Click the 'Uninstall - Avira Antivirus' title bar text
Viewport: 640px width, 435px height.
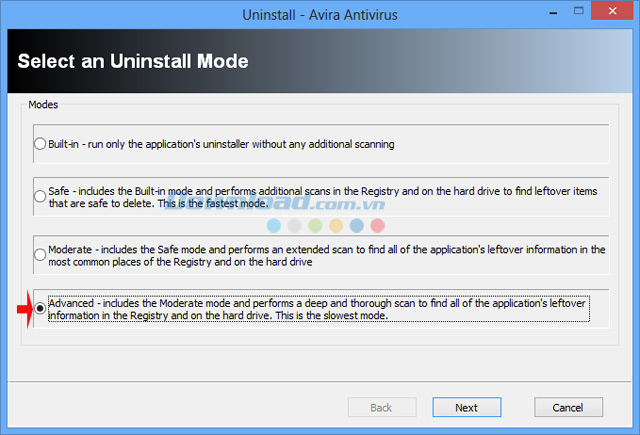click(320, 15)
